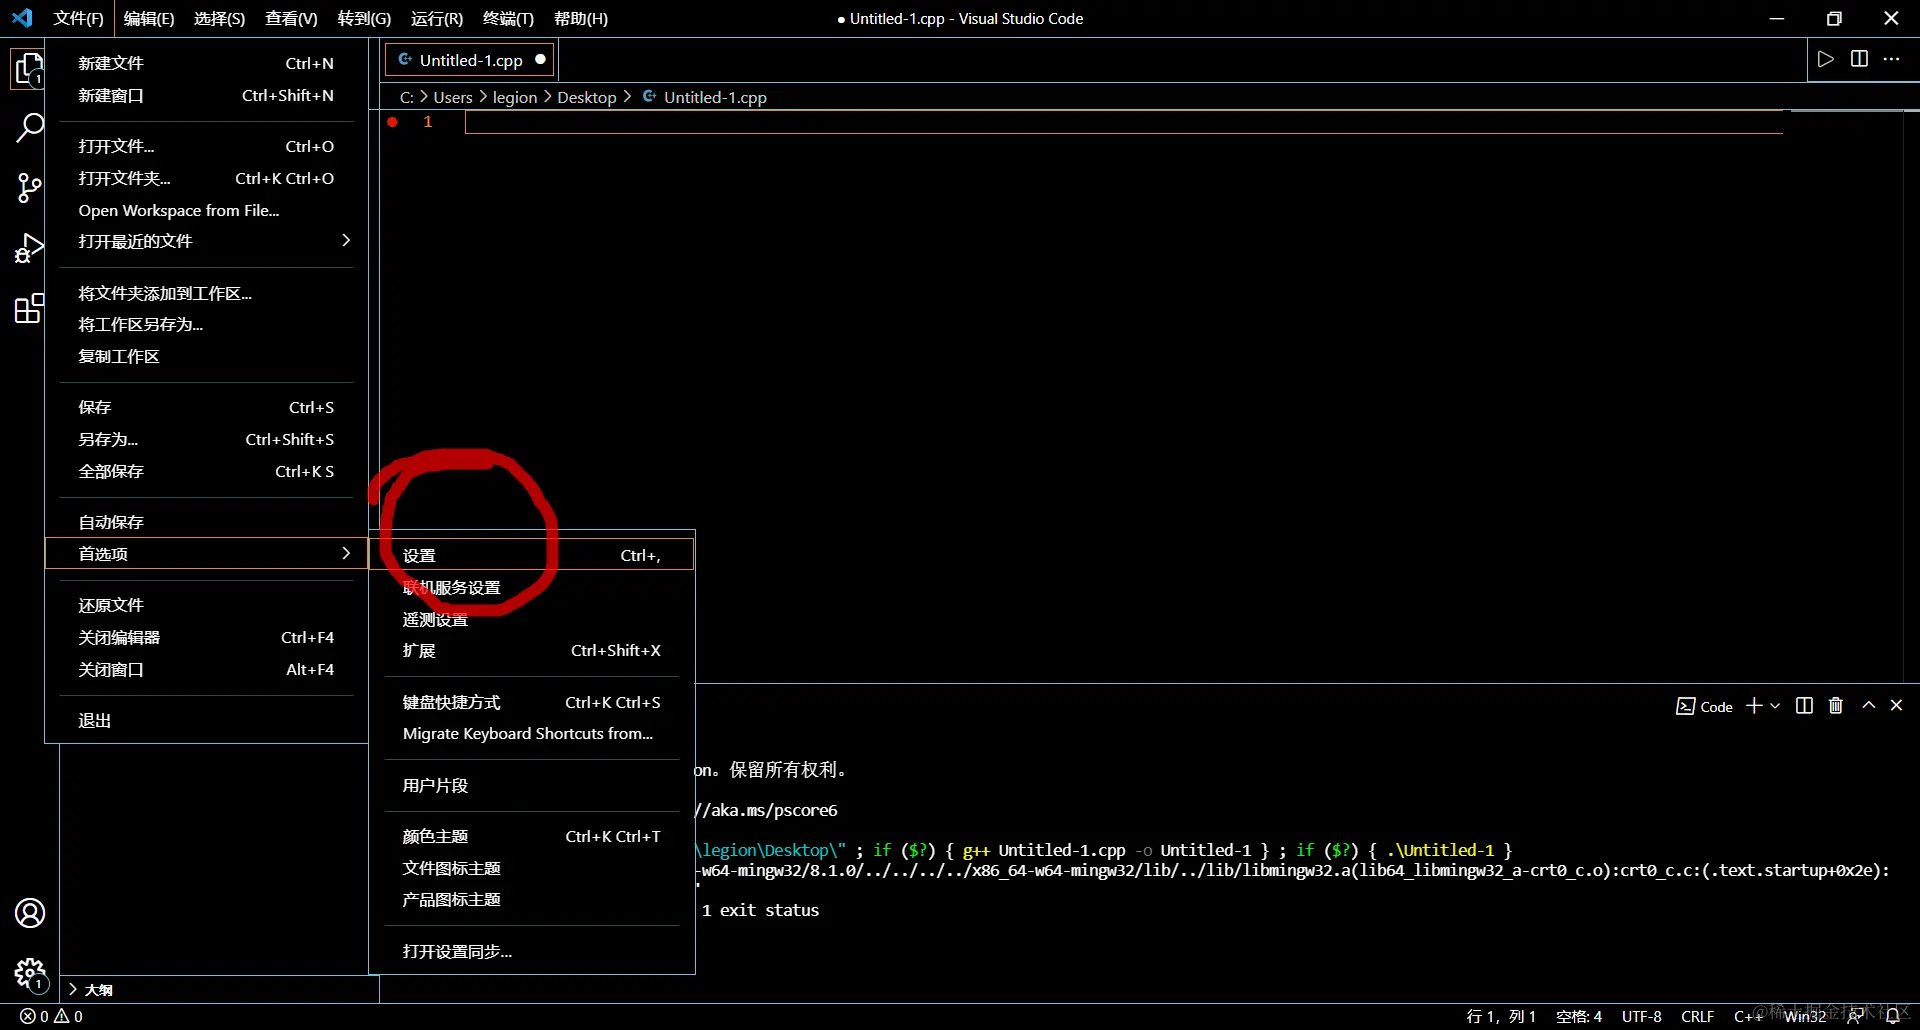Screen dimensions: 1920x1030
Task: Open notifications bell in status bar
Action: pos(1893,1016)
